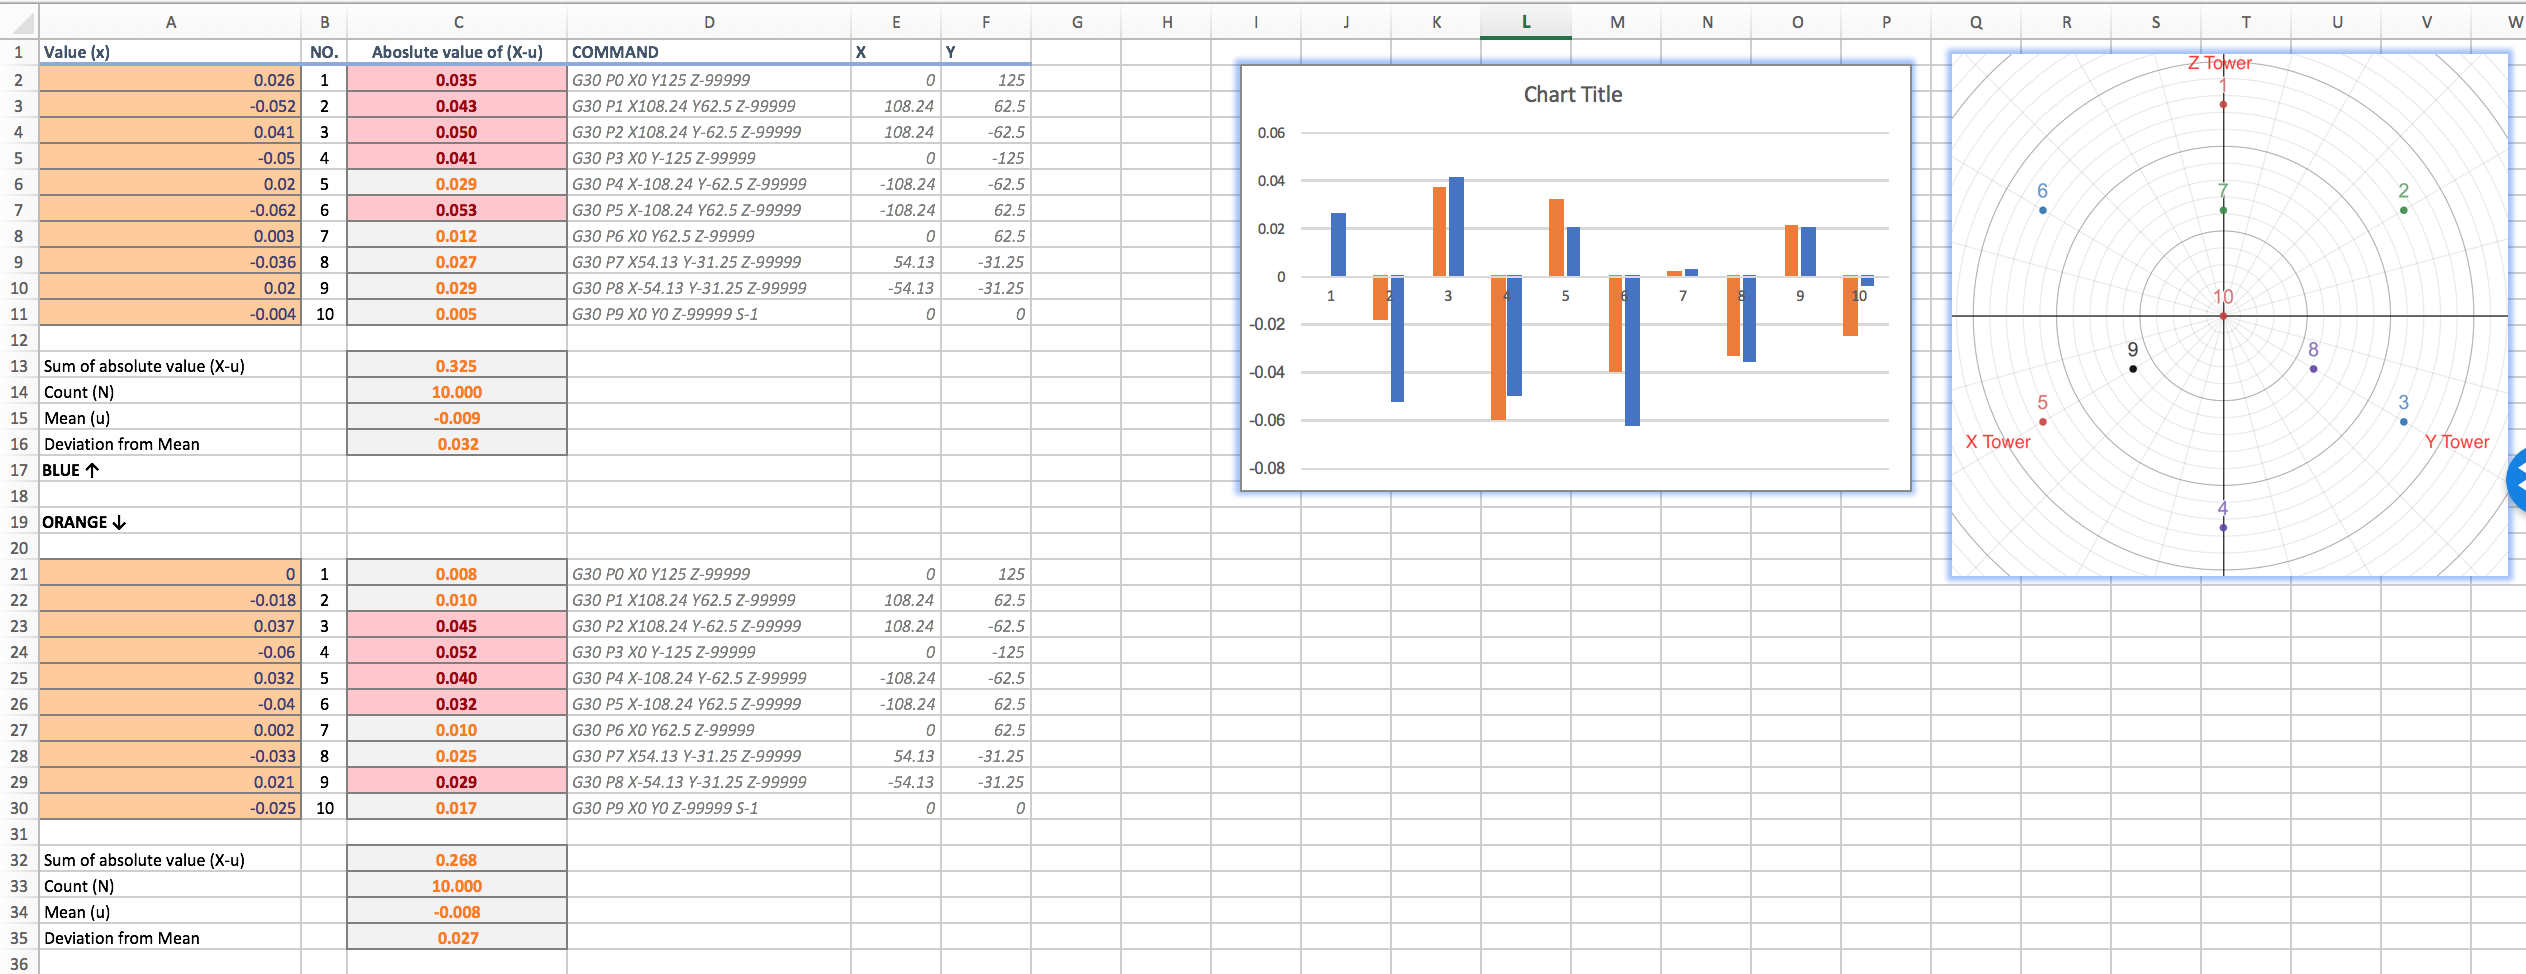Click 'X Tower' label on polar chart

[1998, 442]
